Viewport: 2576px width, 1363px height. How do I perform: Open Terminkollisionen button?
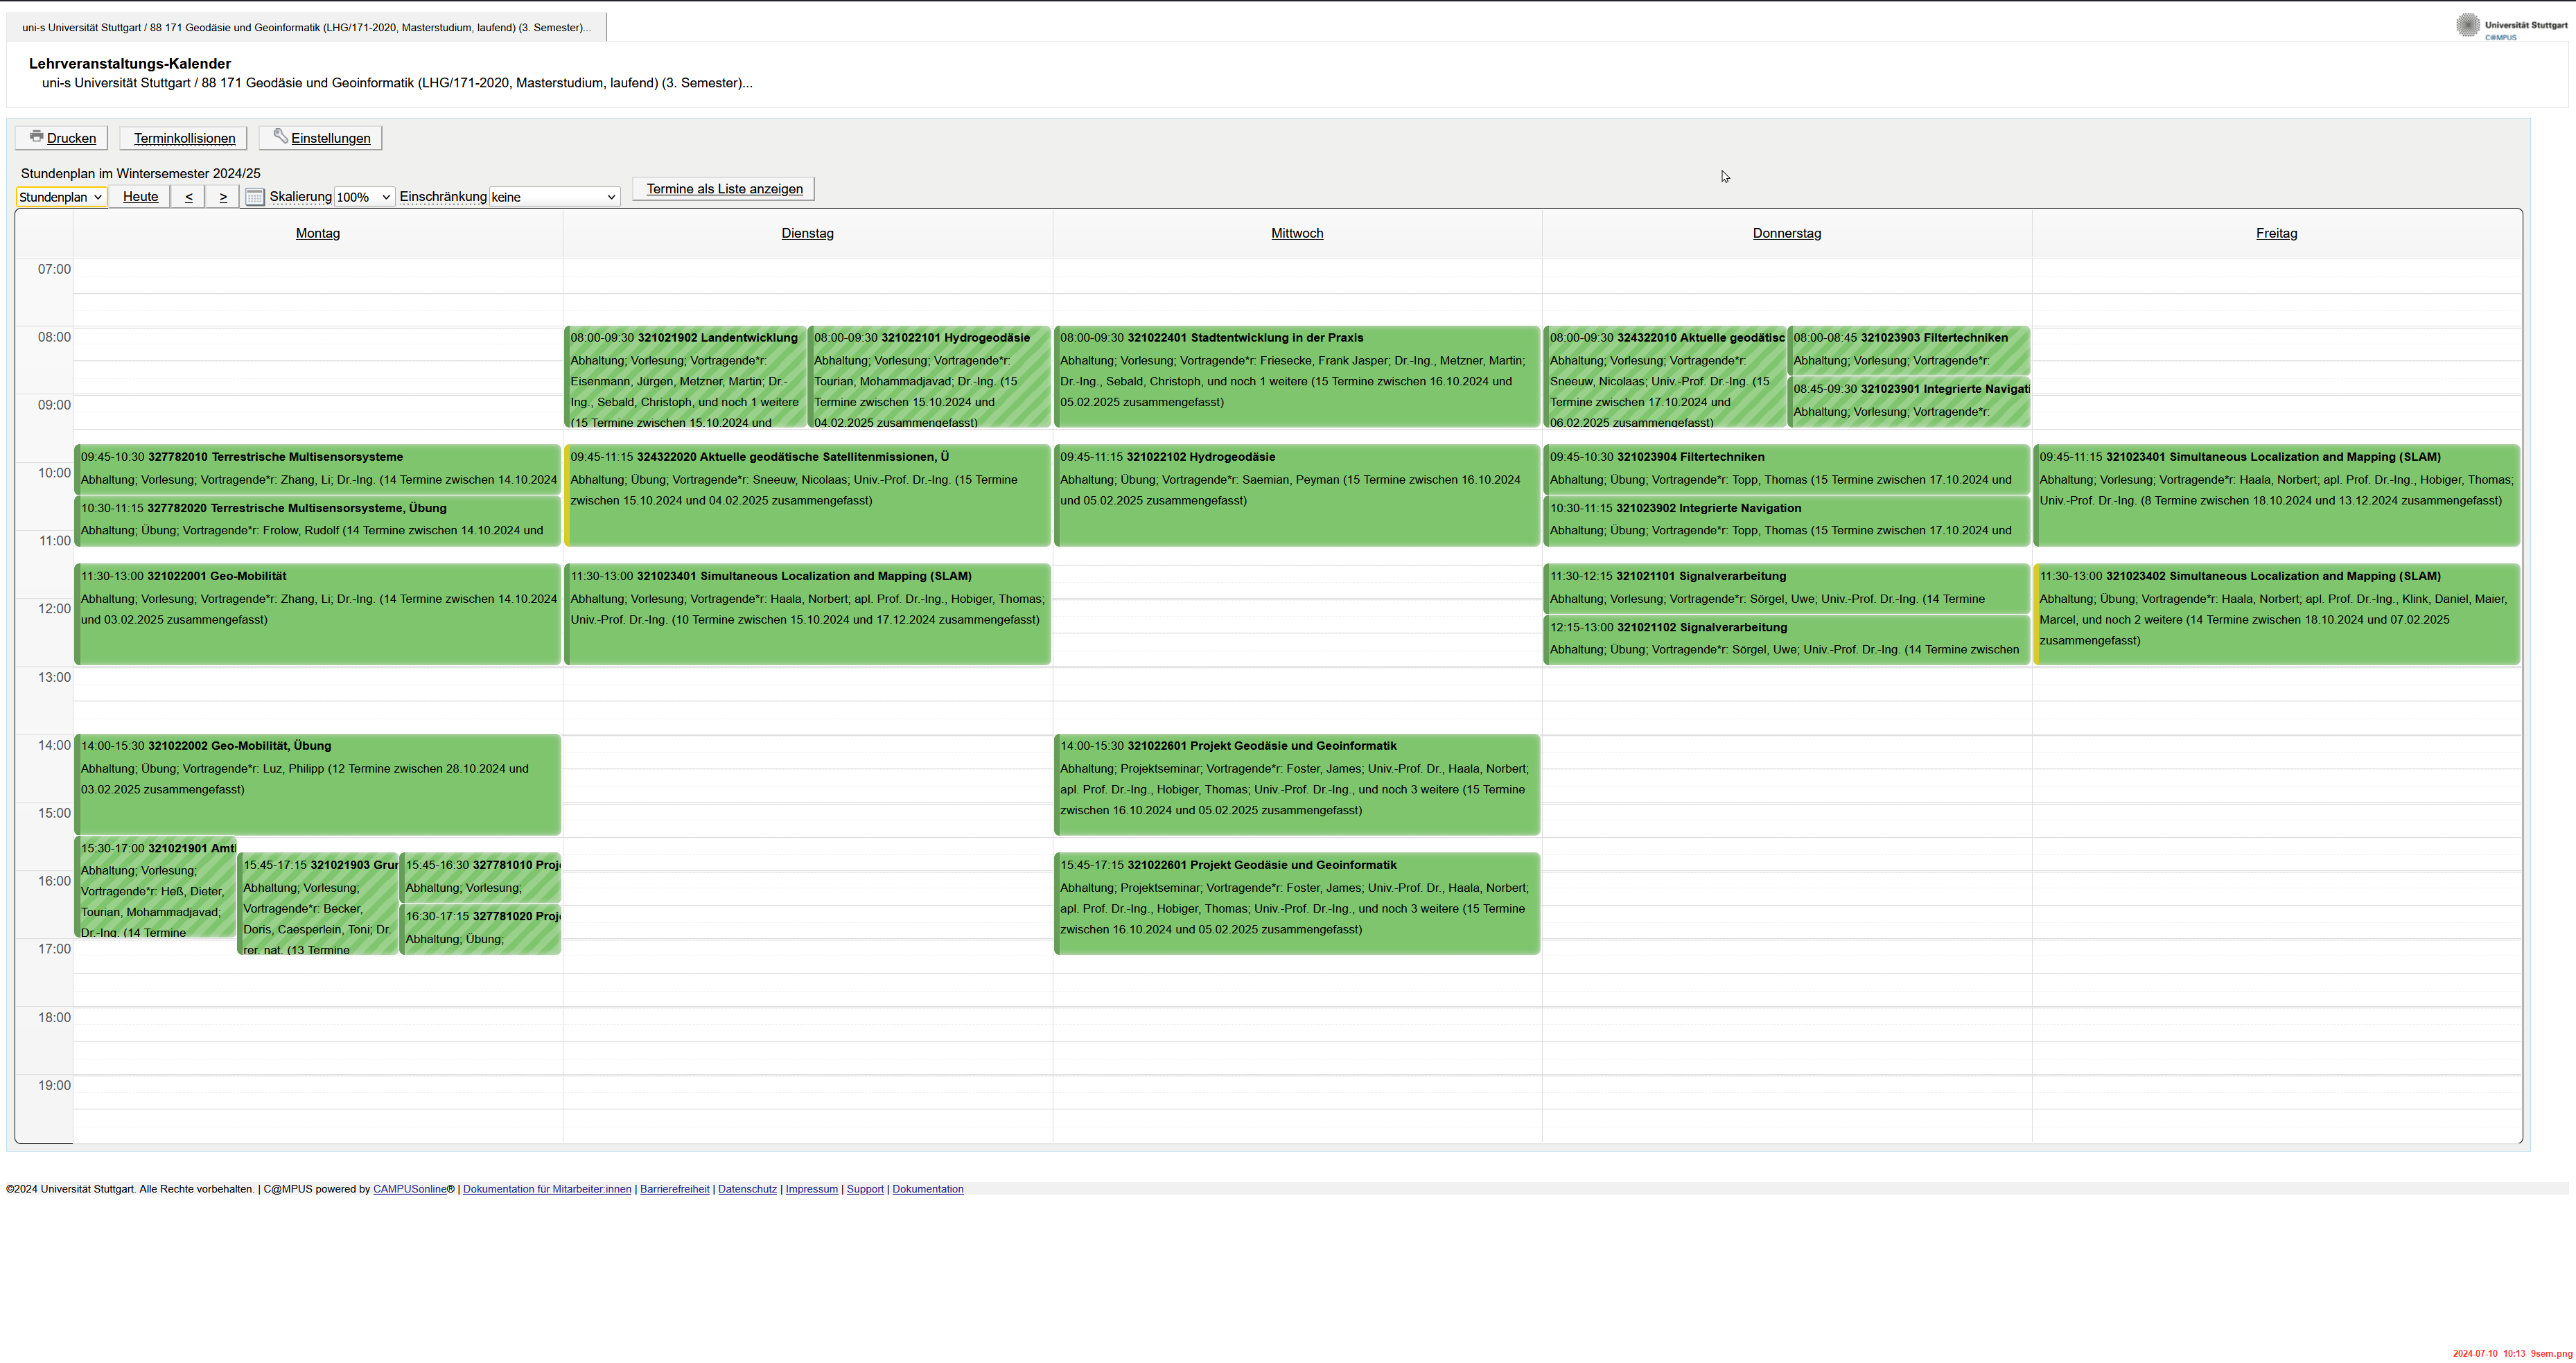pos(184,138)
